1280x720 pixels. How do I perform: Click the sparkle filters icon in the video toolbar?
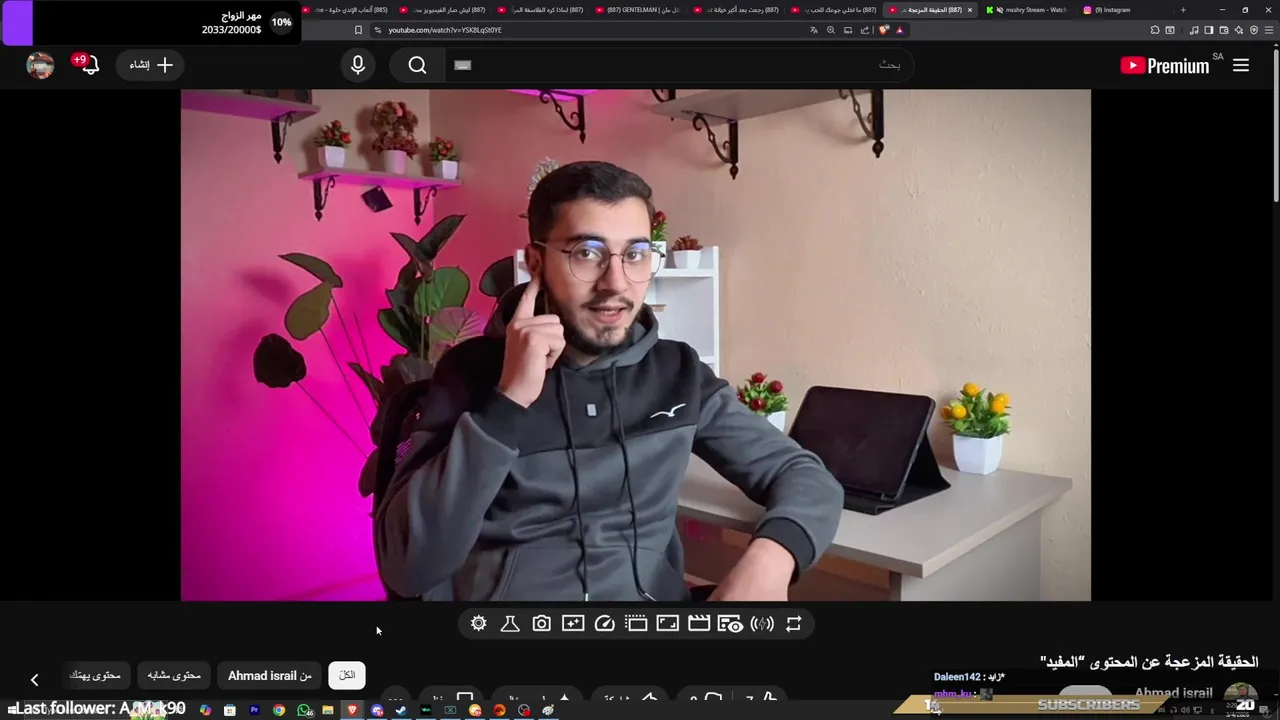[x=573, y=624]
